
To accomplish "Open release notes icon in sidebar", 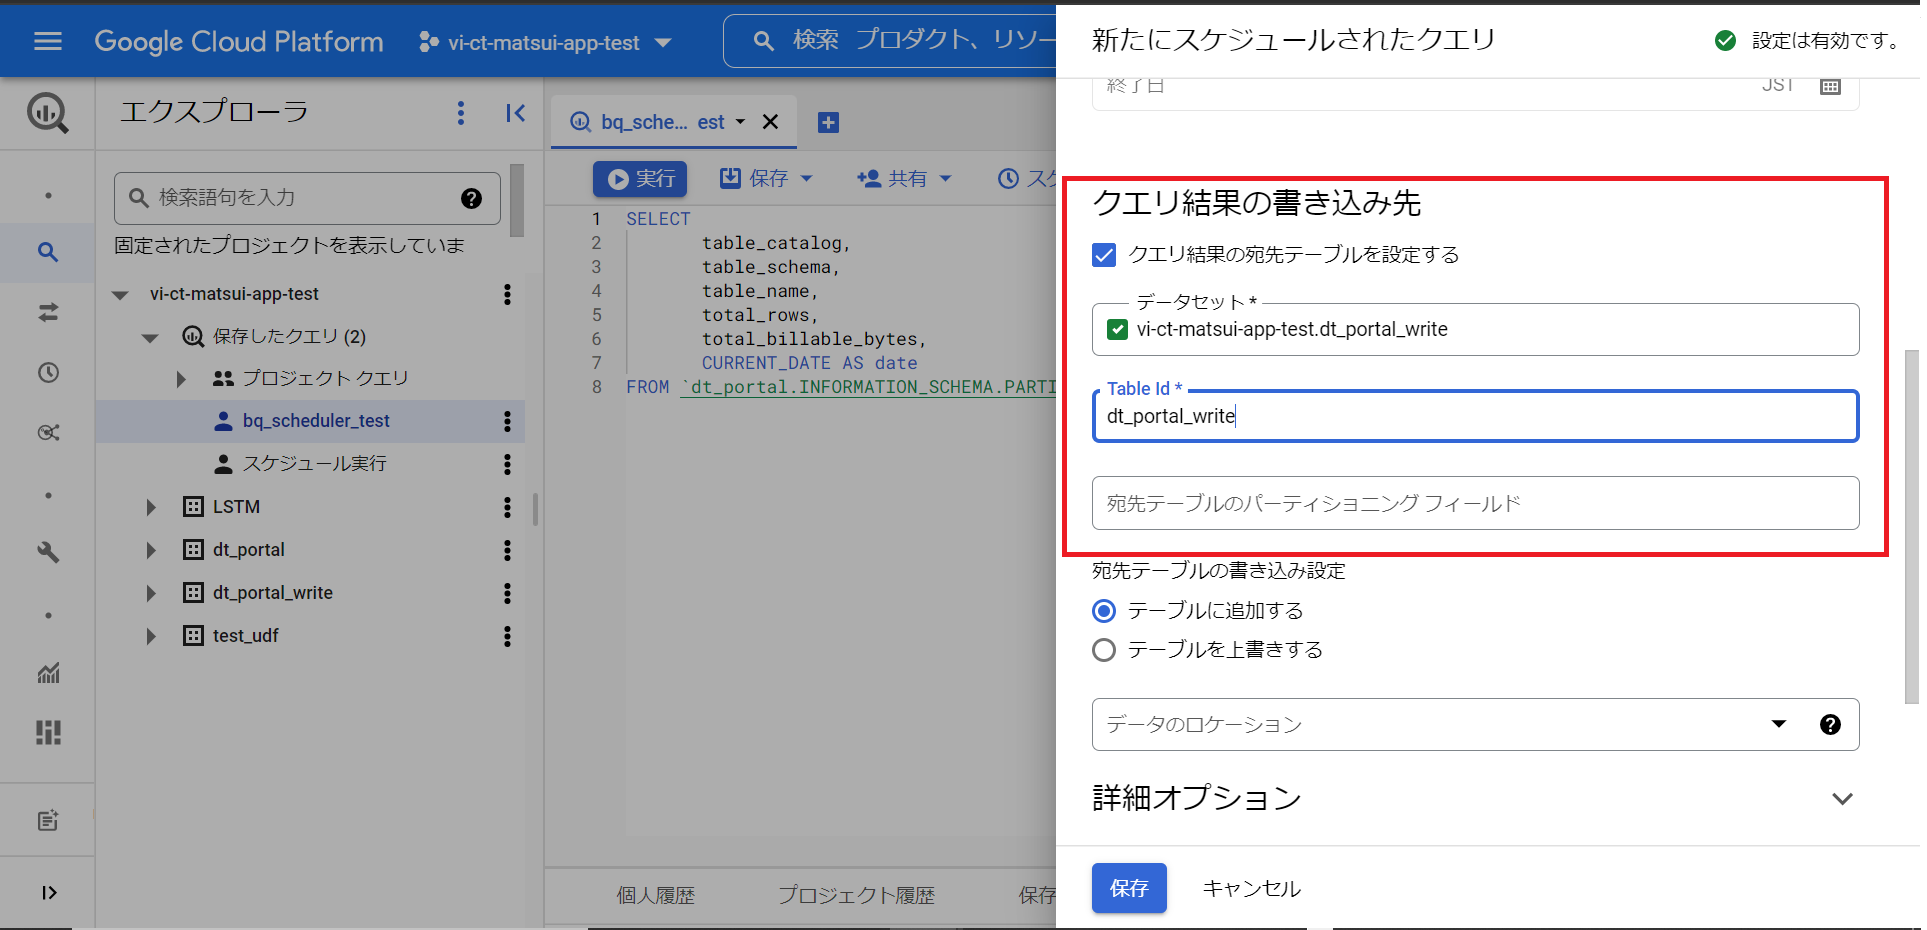I will [47, 821].
